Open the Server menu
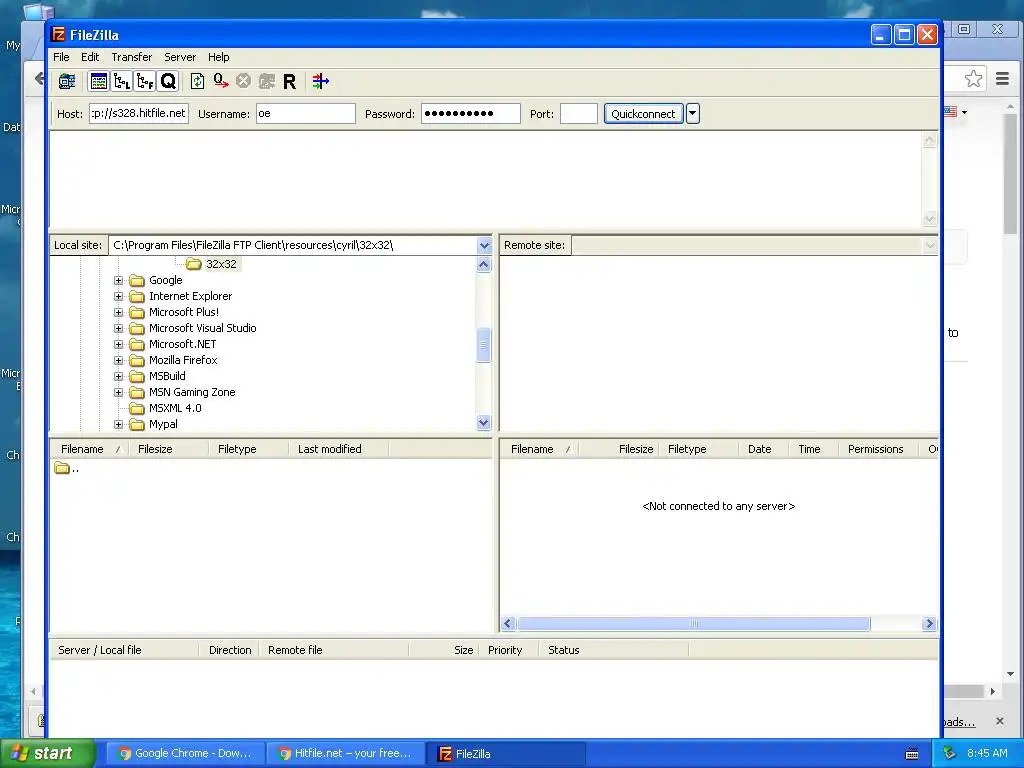Image resolution: width=1024 pixels, height=768 pixels. pyautogui.click(x=180, y=57)
